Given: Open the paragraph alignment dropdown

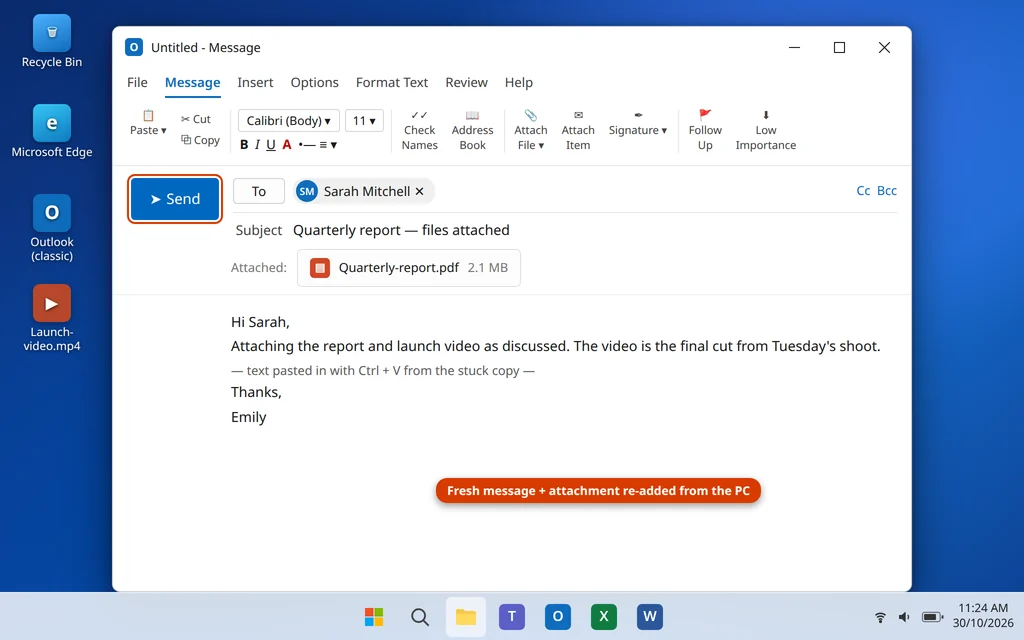Looking at the screenshot, I should [328, 145].
